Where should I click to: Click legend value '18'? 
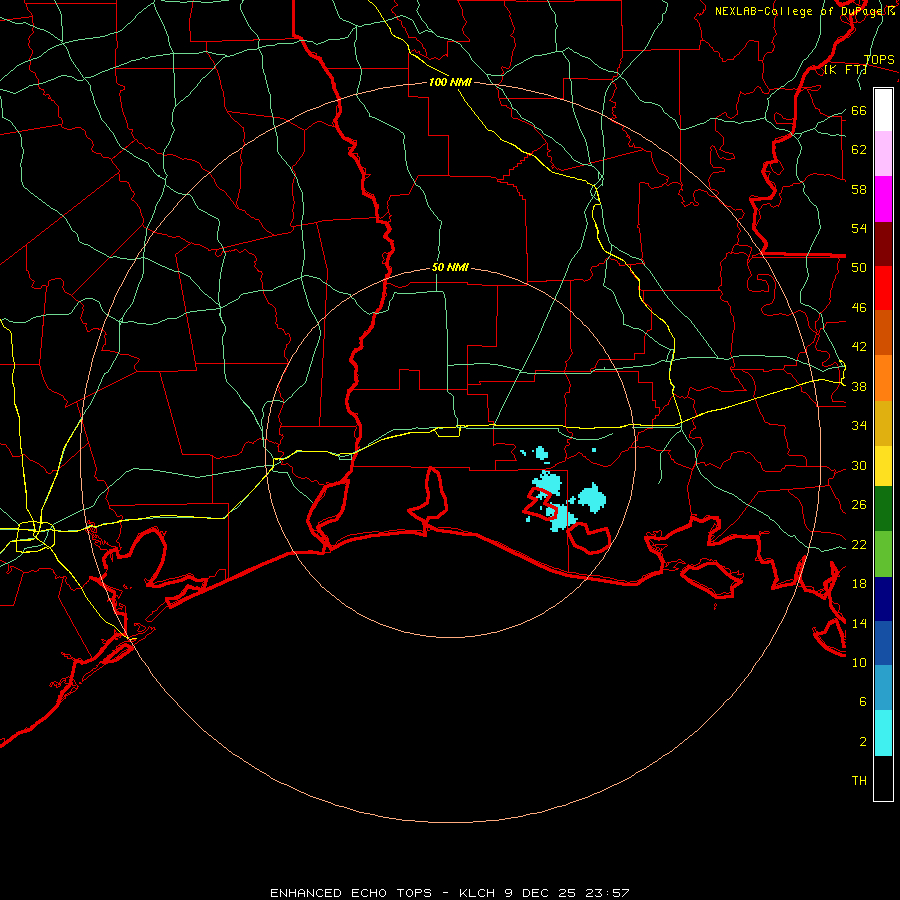pos(859,584)
